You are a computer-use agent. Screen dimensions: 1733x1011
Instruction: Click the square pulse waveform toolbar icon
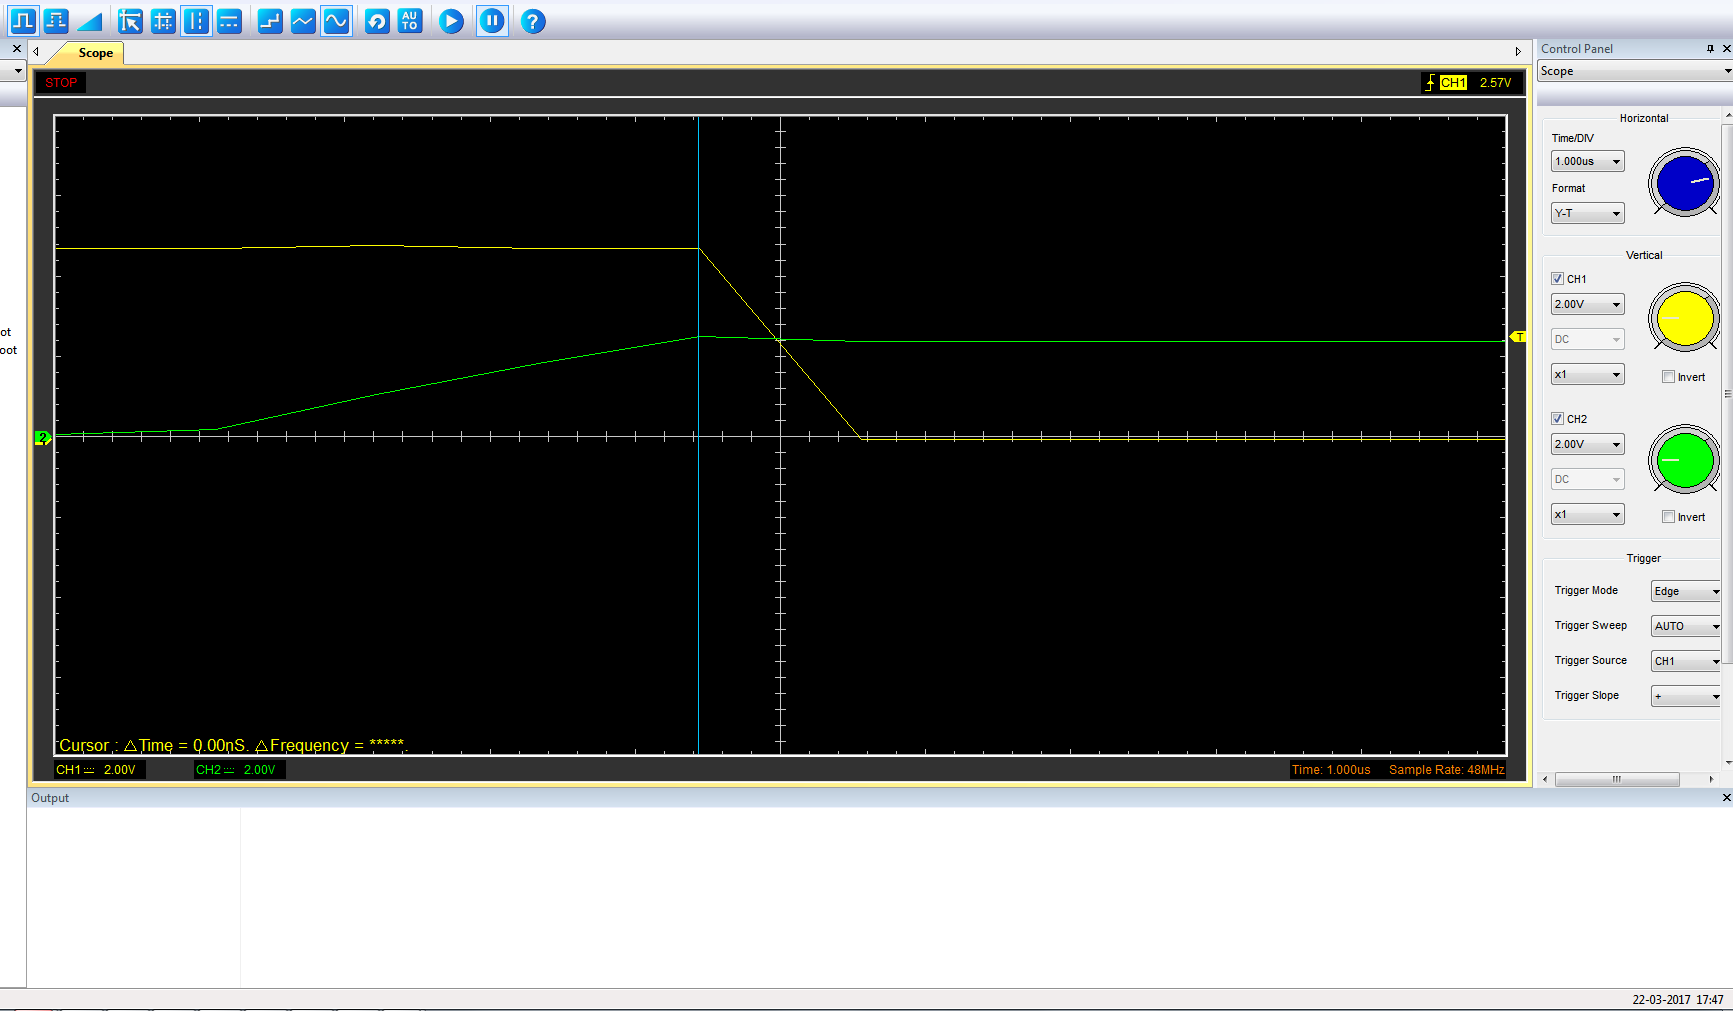click(24, 21)
